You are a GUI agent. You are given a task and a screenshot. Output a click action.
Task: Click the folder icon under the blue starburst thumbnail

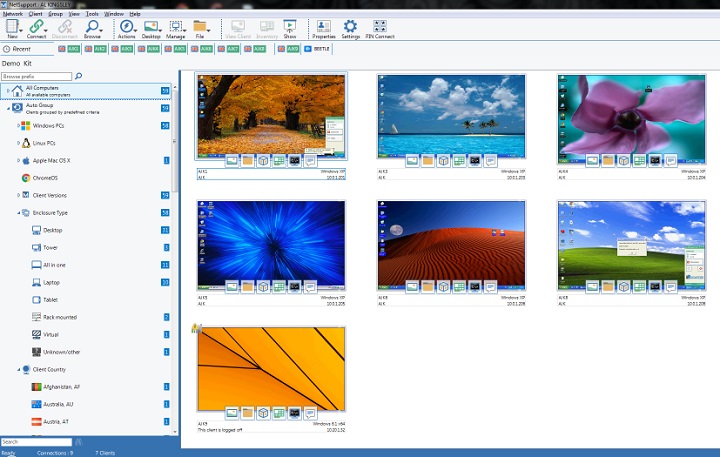tap(248, 287)
